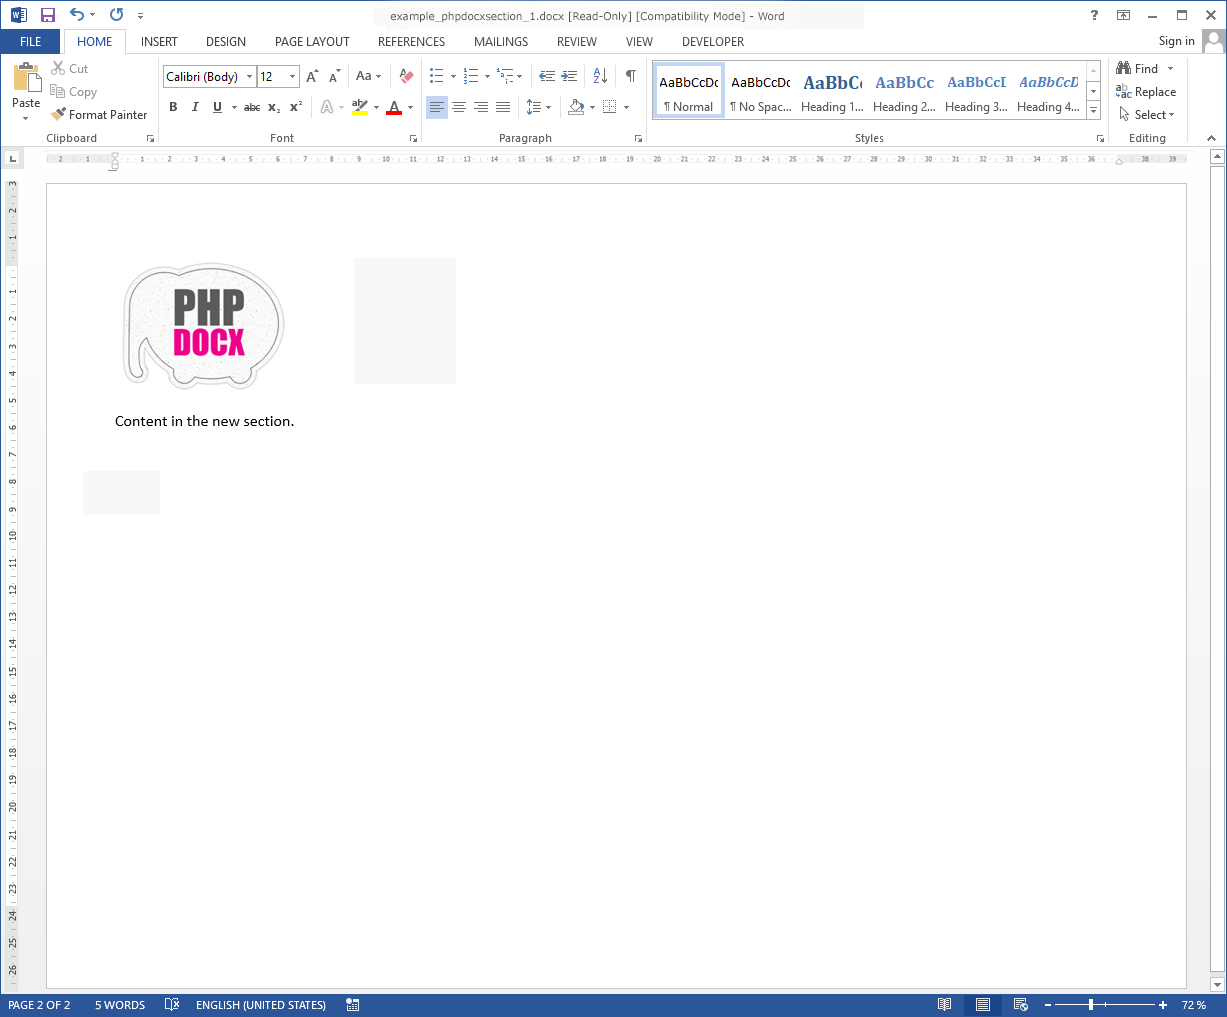This screenshot has width=1227, height=1017.
Task: Apply yellow text highlight color
Action: (360, 107)
